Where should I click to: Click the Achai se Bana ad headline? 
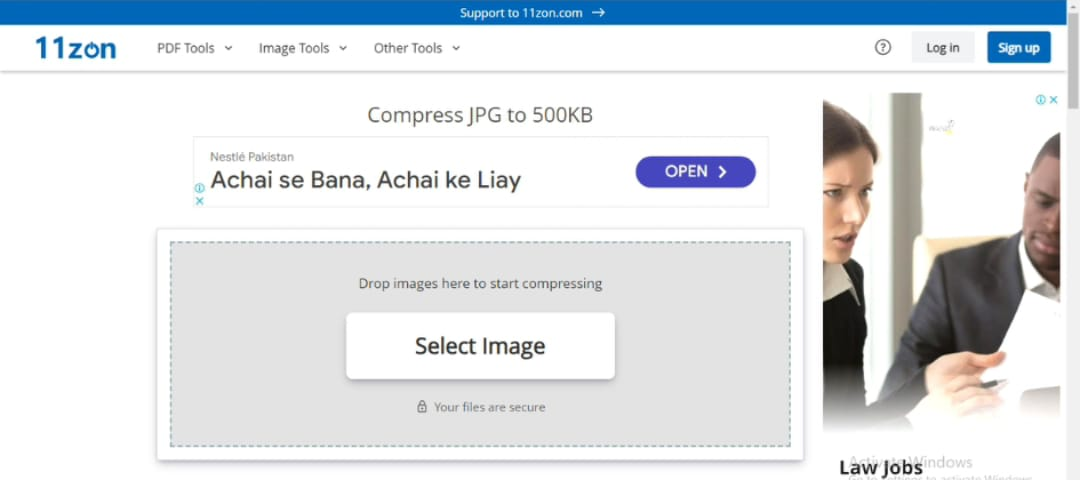366,180
